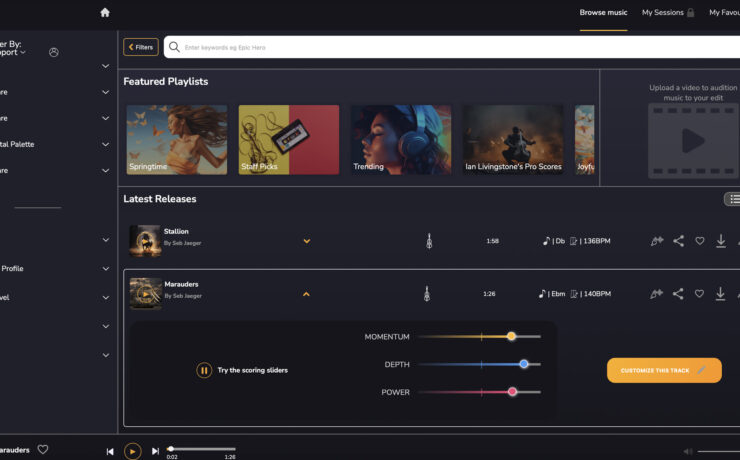Click the 1:26 duration on Marauders row
The width and height of the screenshot is (740, 460).
tap(489, 294)
